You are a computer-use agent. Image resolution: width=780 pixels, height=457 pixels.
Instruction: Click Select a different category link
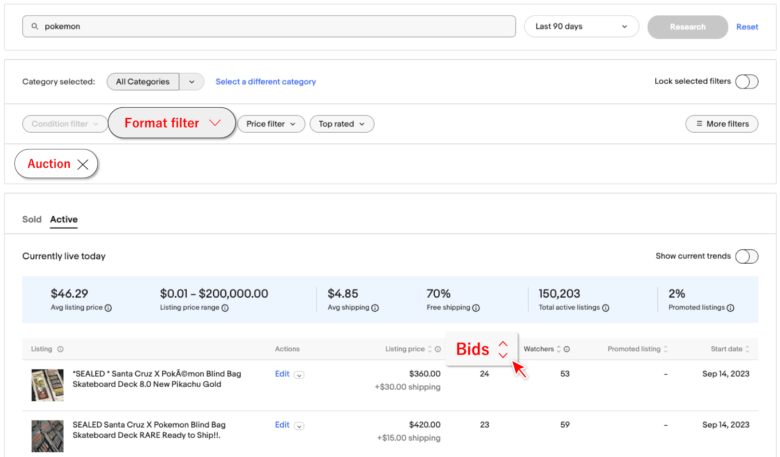(x=265, y=82)
